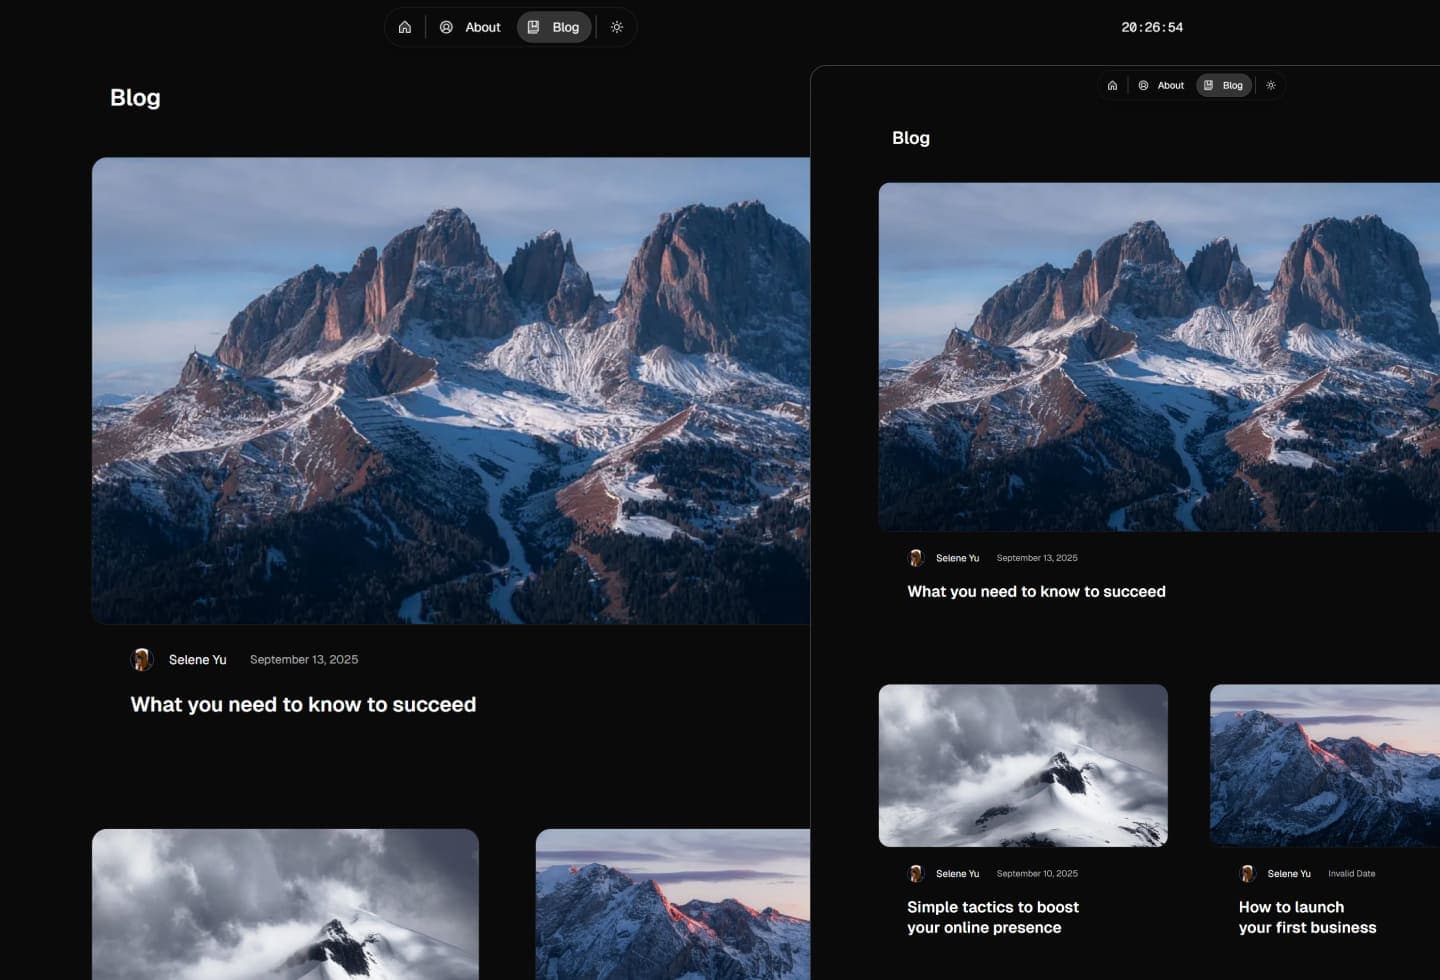Viewport: 1440px width, 980px height.
Task: Open the post "What you need to know to succeed" in the left window
Action: 303,704
